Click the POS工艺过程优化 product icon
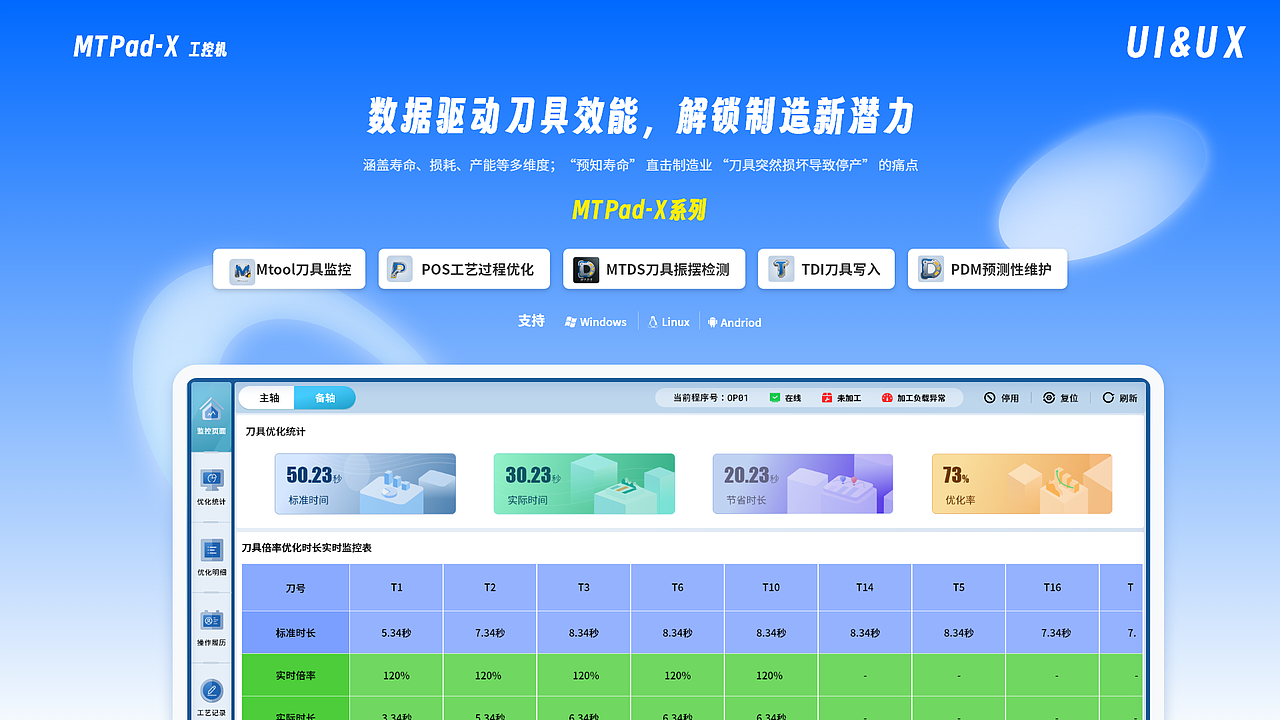The width and height of the screenshot is (1280, 720). click(400, 269)
